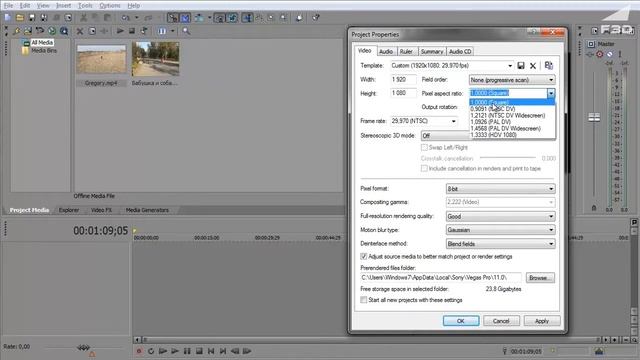
Task: Click OK in Project Properties
Action: (x=461, y=321)
